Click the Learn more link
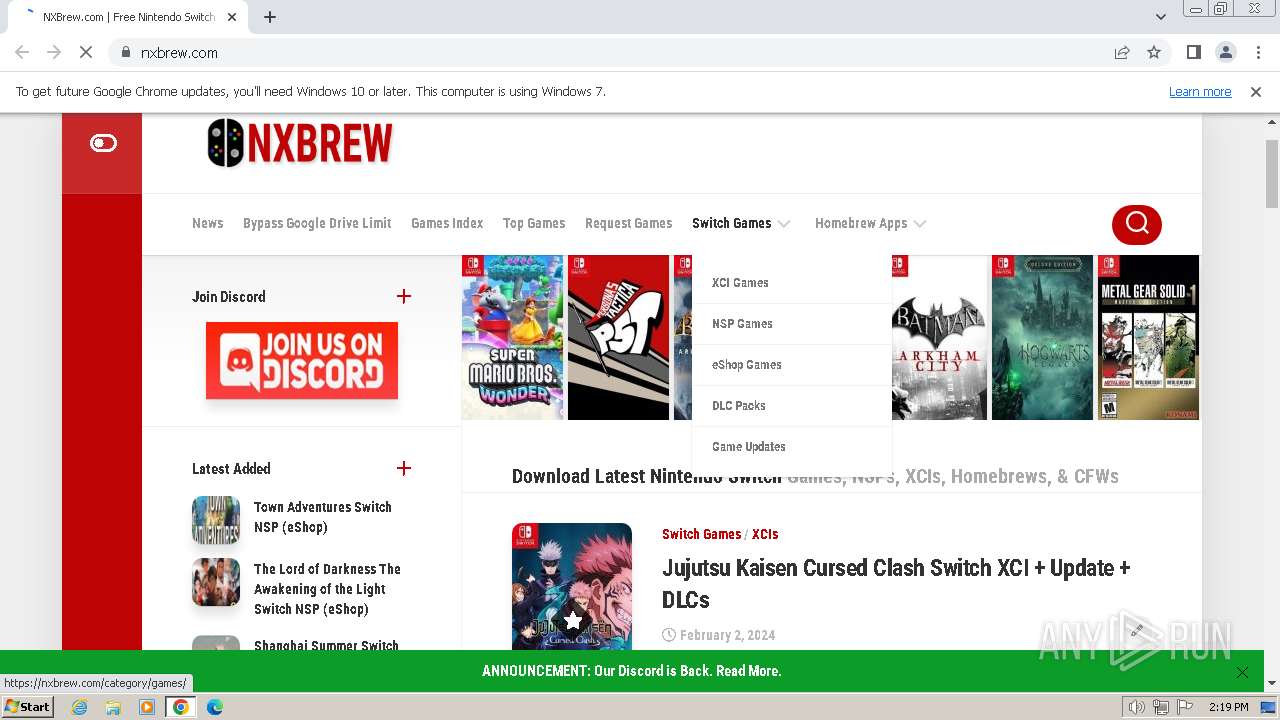1280x720 pixels. (x=1200, y=91)
